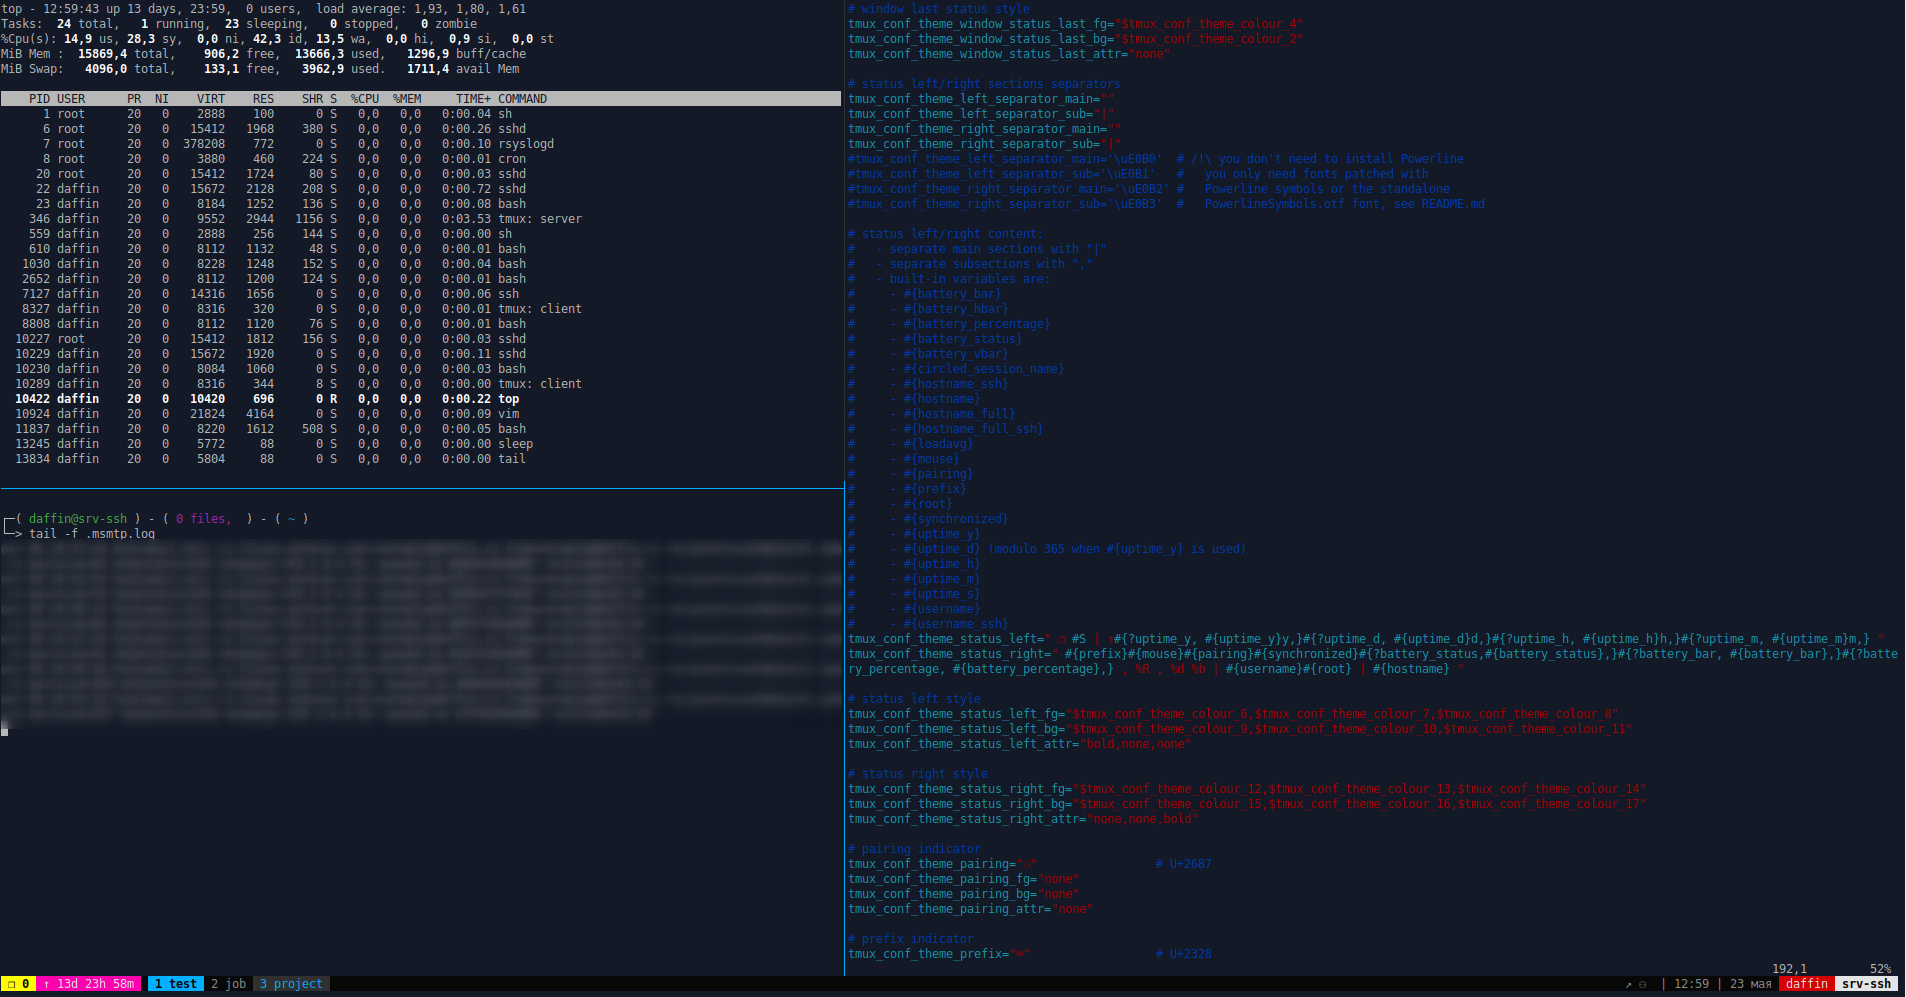Click the 'tail -f .msmtp.log' command line
1906x997 pixels.
tap(92, 534)
